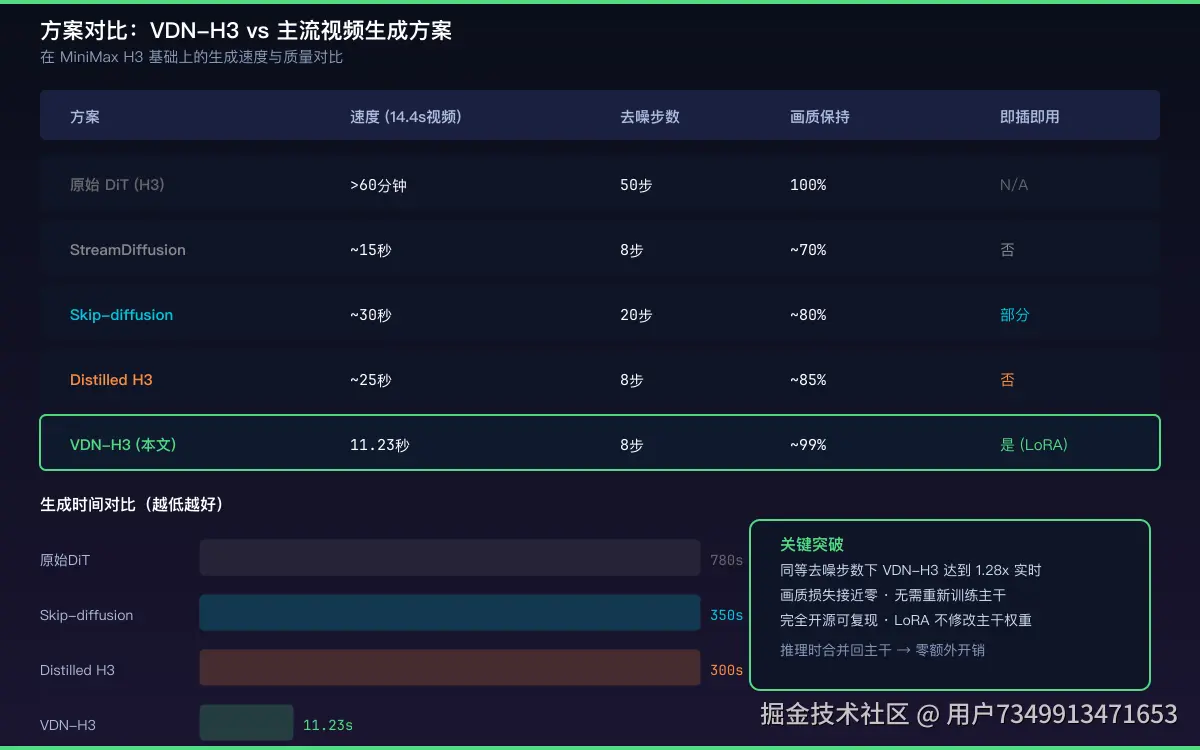This screenshot has height=750, width=1200.
Task: Click the "50步" denoising steps cell
Action: coord(636,185)
